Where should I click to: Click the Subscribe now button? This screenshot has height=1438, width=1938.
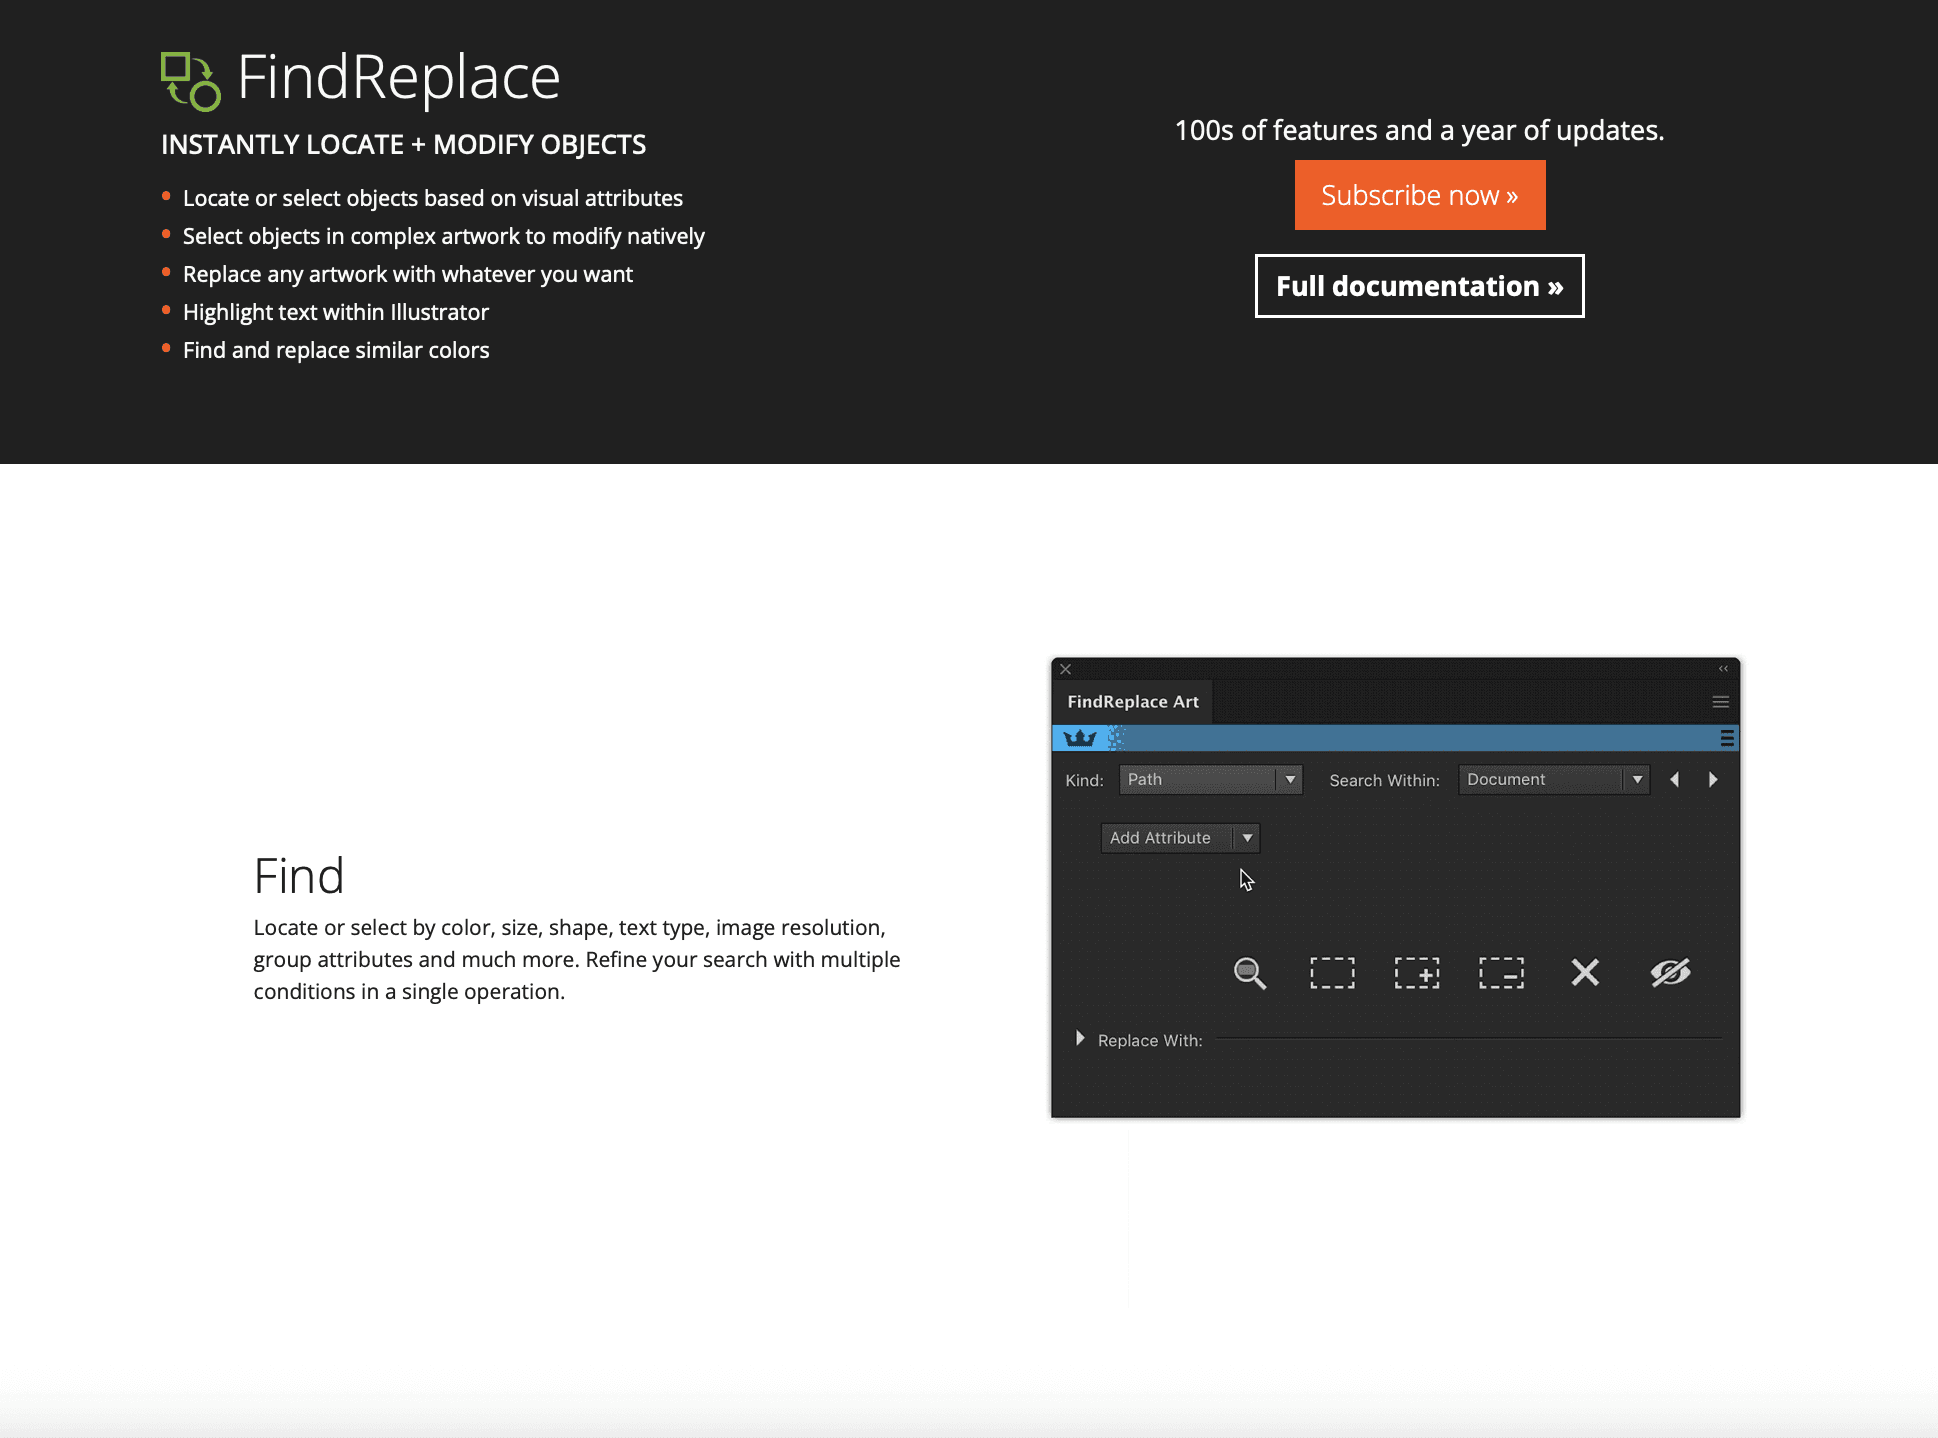coord(1419,195)
